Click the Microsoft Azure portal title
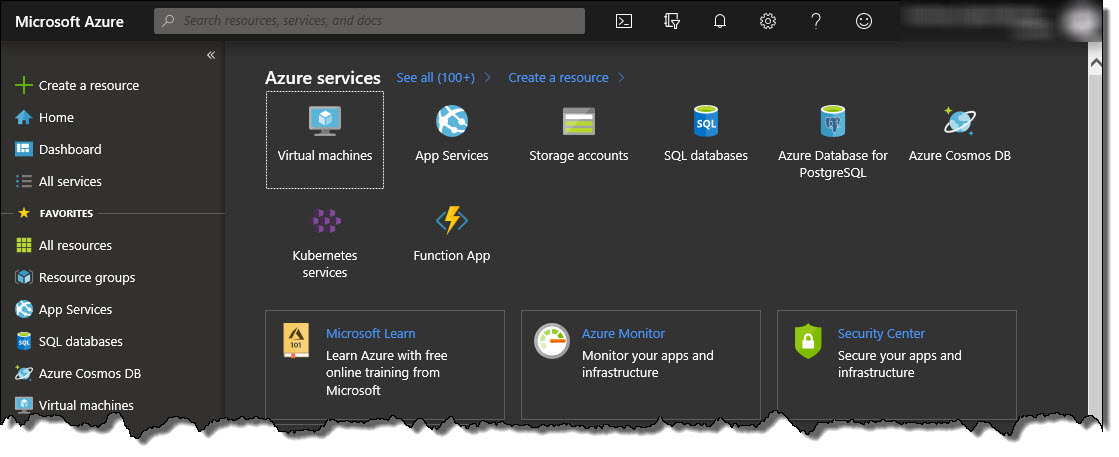The image size is (1119, 457). point(69,21)
